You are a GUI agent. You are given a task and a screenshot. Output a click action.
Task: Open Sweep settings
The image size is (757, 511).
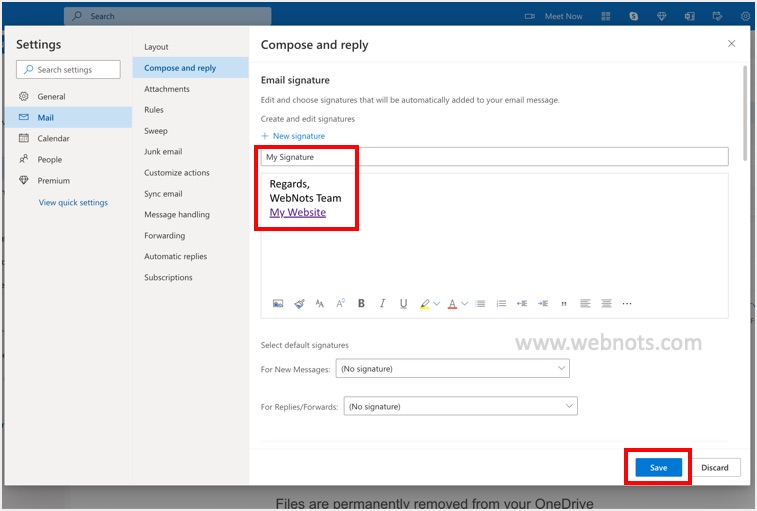[191, 130]
